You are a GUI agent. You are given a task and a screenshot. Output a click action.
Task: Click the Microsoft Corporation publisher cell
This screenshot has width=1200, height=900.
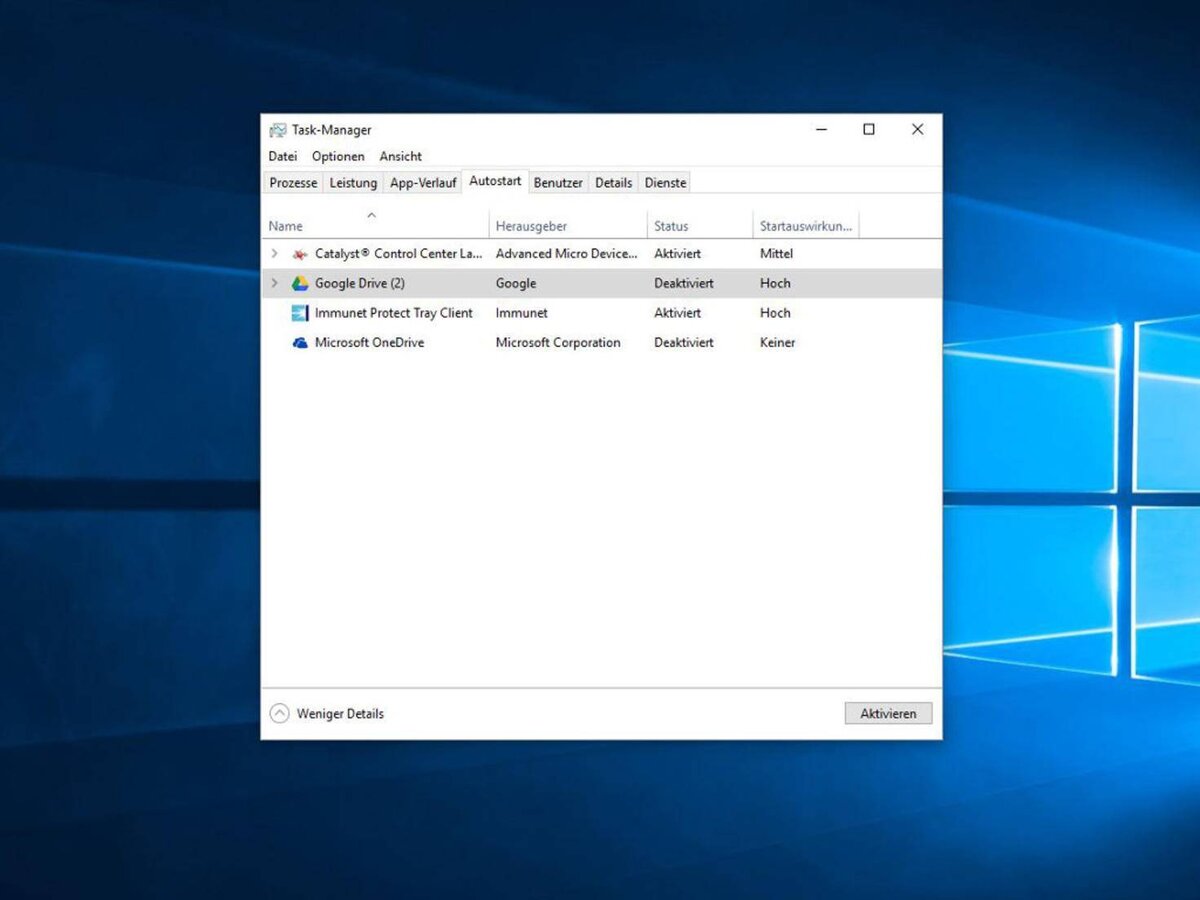click(558, 343)
